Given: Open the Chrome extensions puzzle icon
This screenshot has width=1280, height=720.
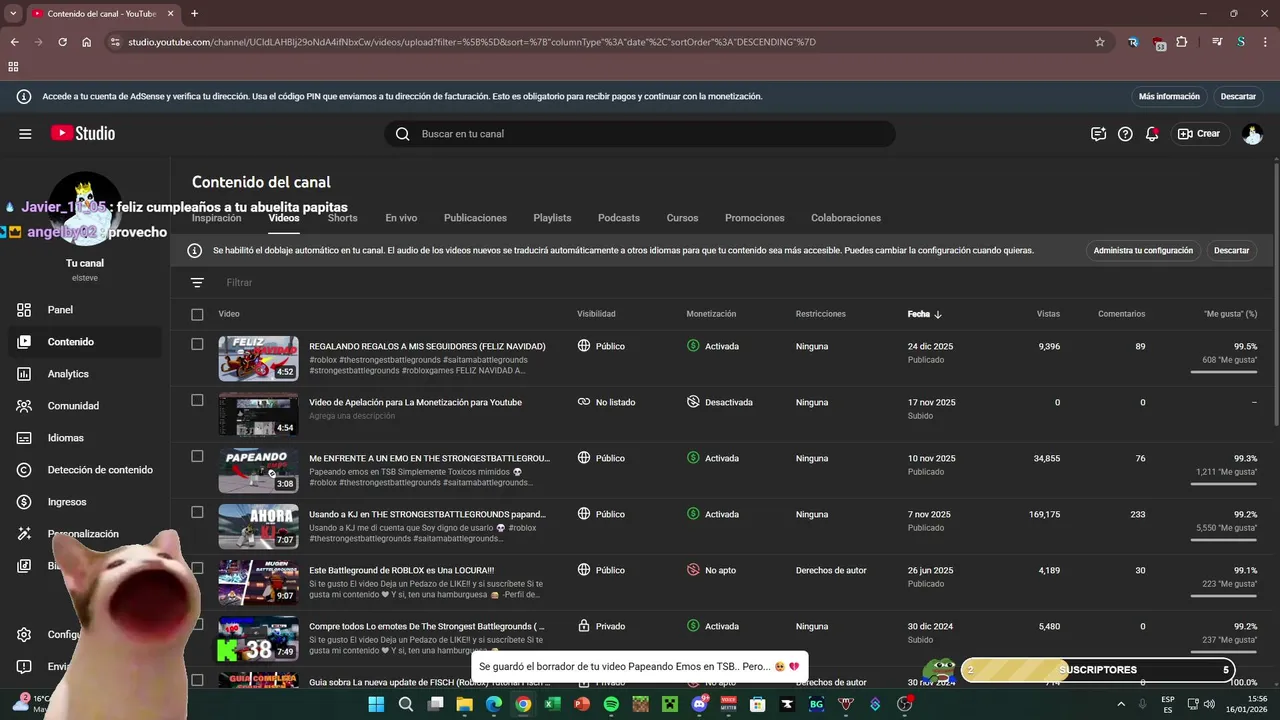Looking at the screenshot, I should point(1182,42).
